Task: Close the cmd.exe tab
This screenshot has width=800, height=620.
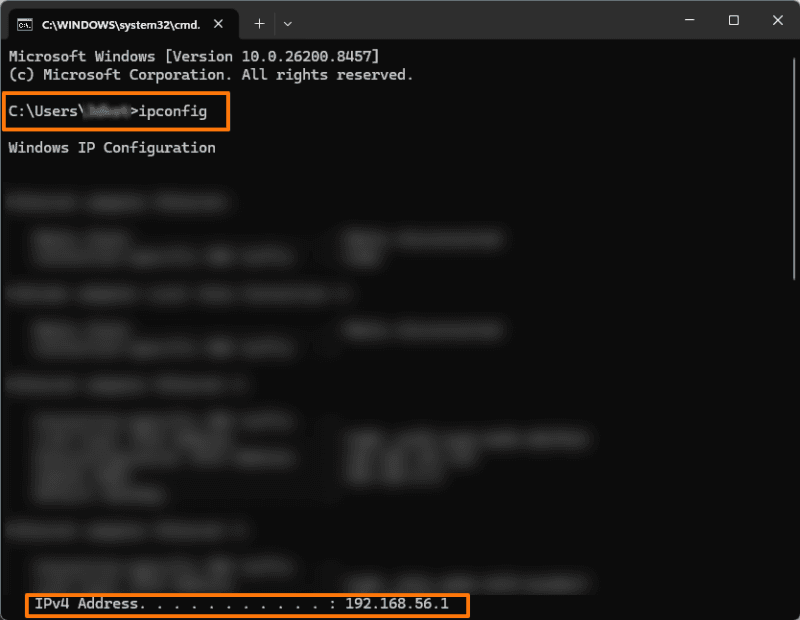Action: (x=218, y=24)
